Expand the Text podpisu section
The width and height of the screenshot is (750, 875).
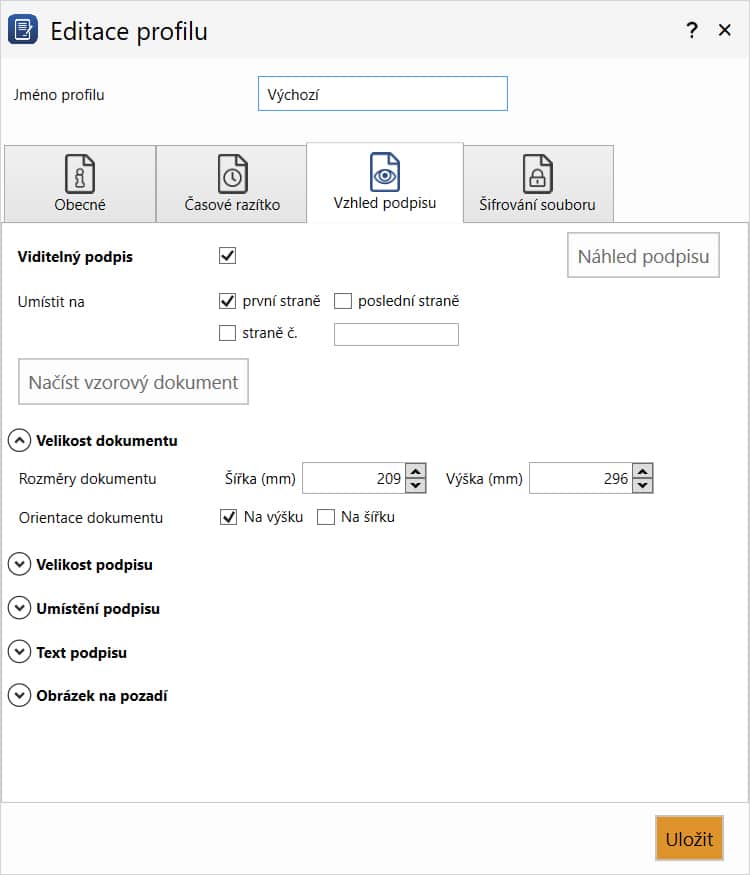20,652
